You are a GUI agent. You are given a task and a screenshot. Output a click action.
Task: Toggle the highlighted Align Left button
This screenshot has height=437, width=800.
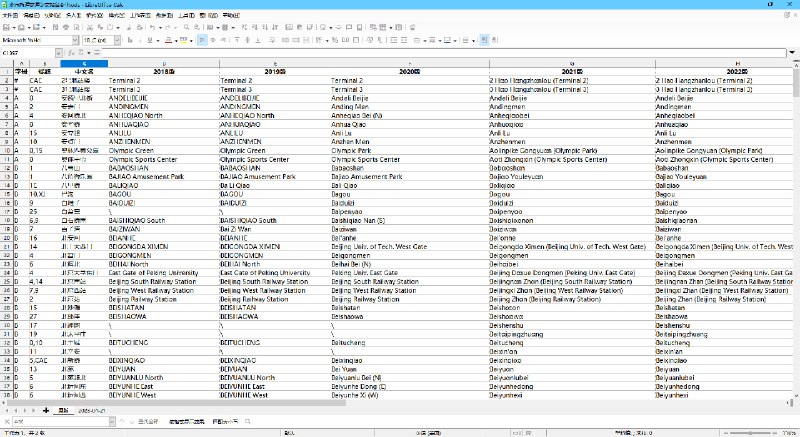click(203, 40)
